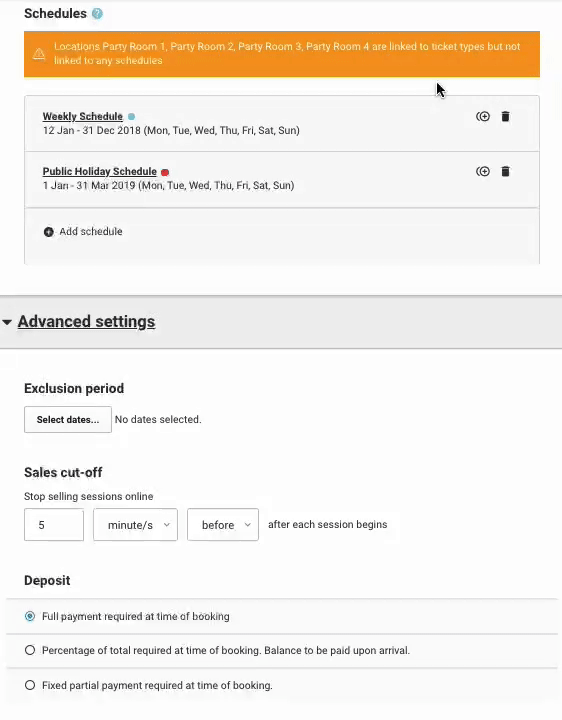Viewport: 562px width, 720px height.
Task: Duplicate the Weekly Schedule with its copy icon
Action: pos(483,117)
